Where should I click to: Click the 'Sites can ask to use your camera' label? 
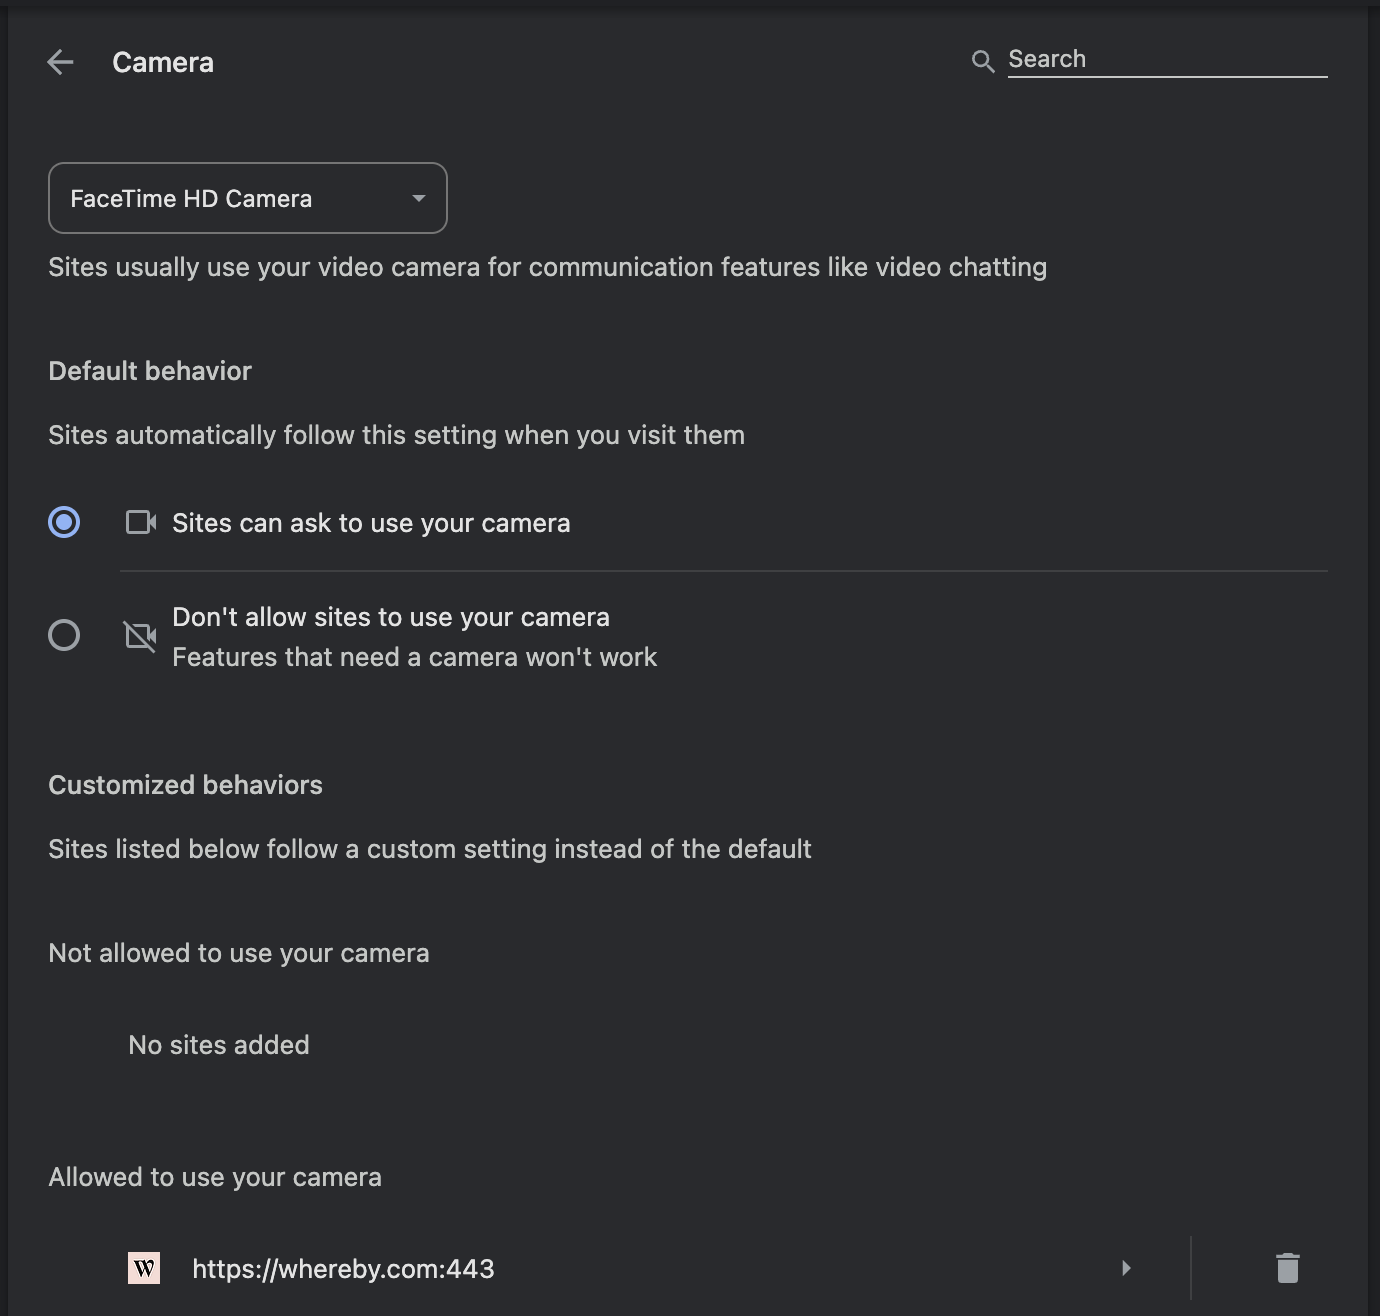tap(371, 523)
